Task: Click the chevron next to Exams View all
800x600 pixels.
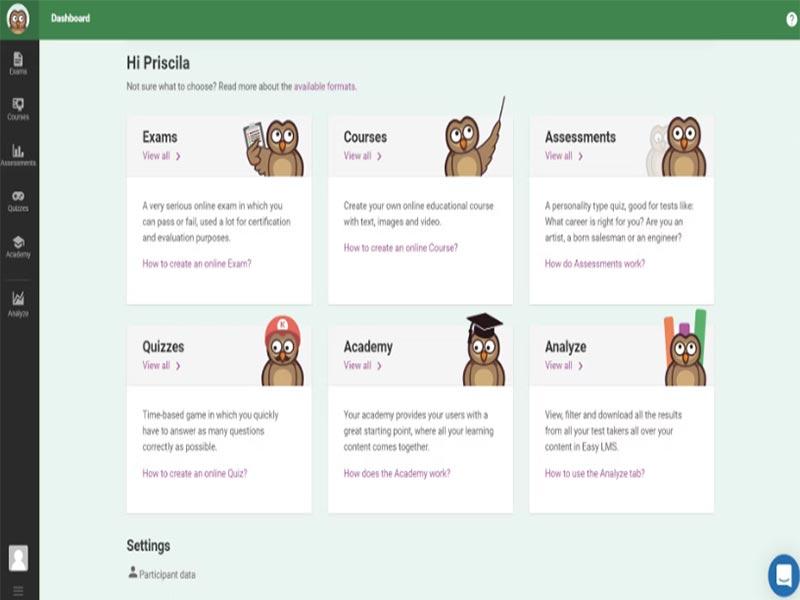Action: click(x=178, y=156)
